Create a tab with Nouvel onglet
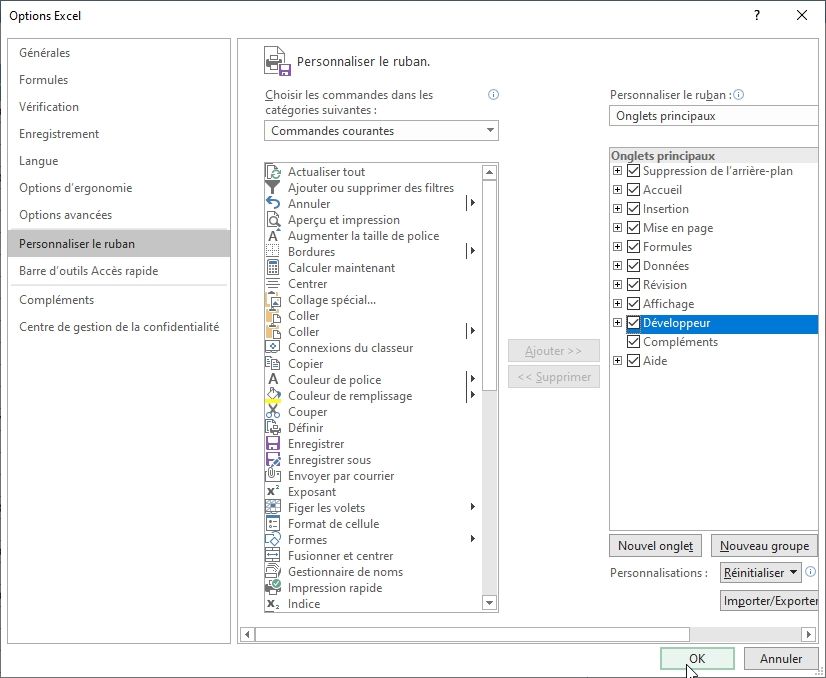 (x=655, y=546)
